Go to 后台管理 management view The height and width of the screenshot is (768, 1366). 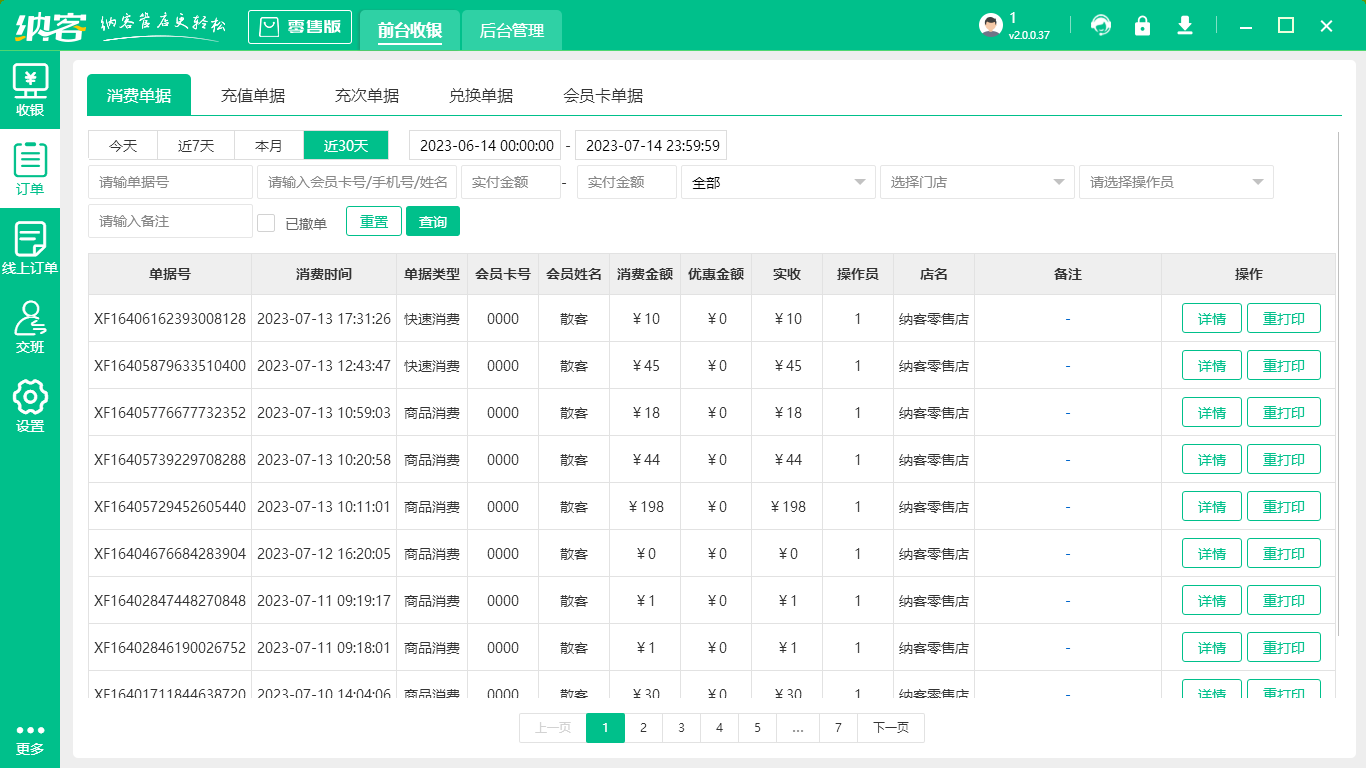(510, 31)
